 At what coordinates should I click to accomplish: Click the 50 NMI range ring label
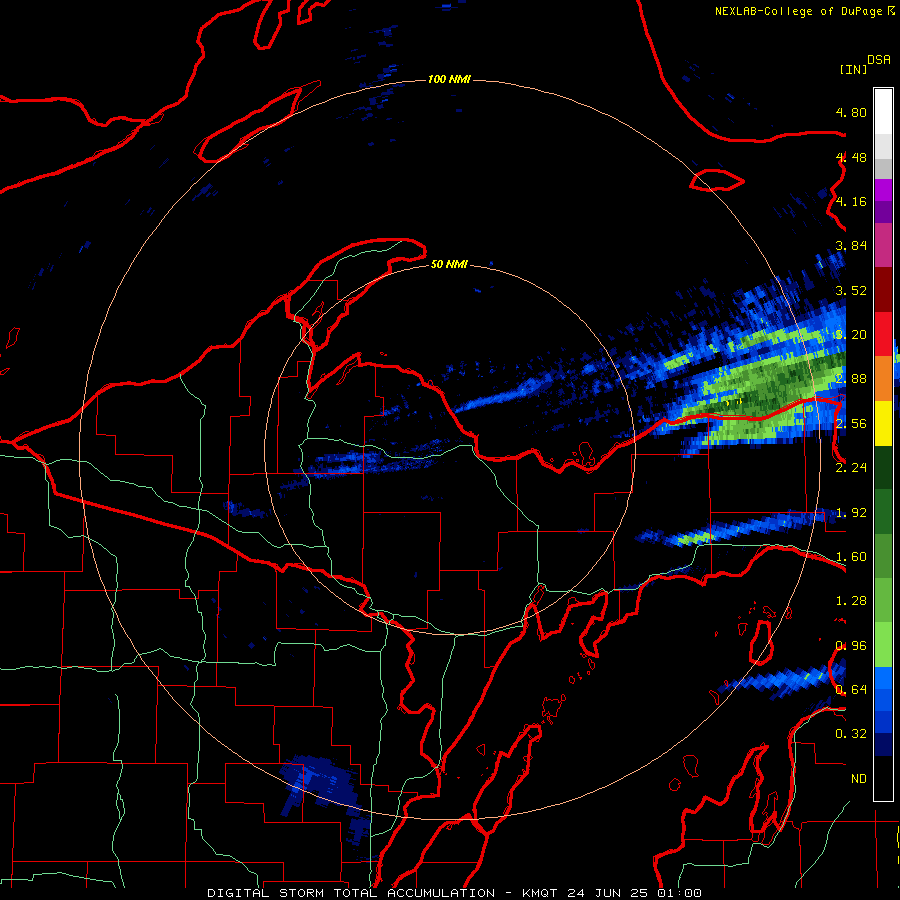click(449, 264)
